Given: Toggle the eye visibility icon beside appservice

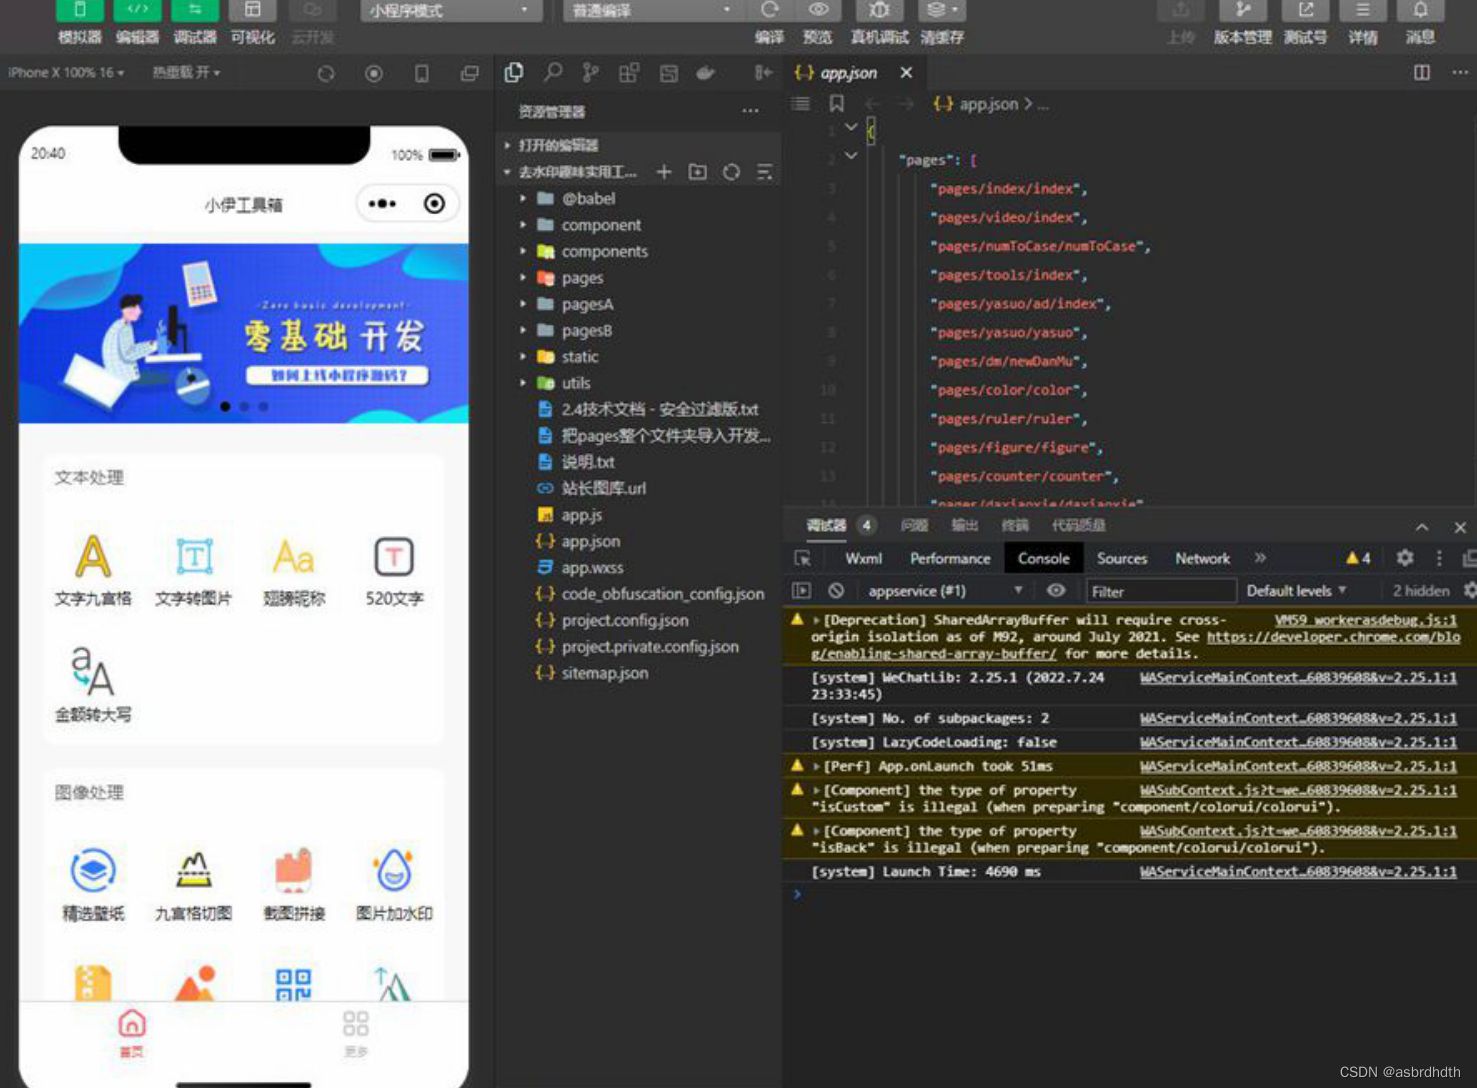Looking at the screenshot, I should [1056, 591].
